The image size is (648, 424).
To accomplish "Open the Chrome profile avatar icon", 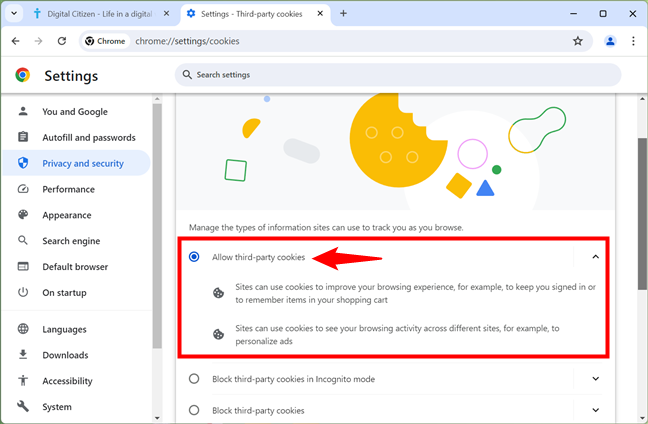I will click(610, 41).
